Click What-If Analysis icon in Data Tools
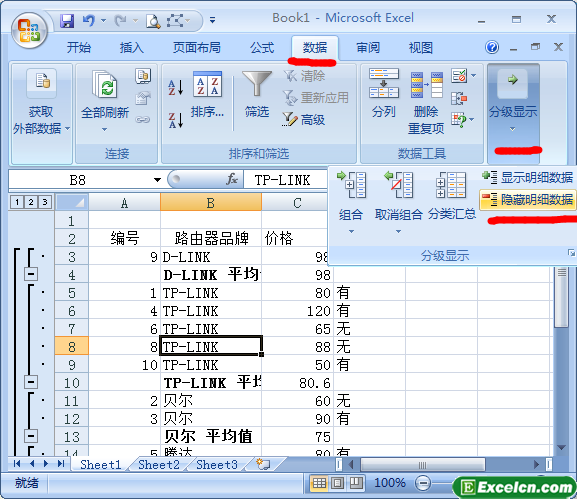Screen dimensions: 577x499 click(x=459, y=120)
